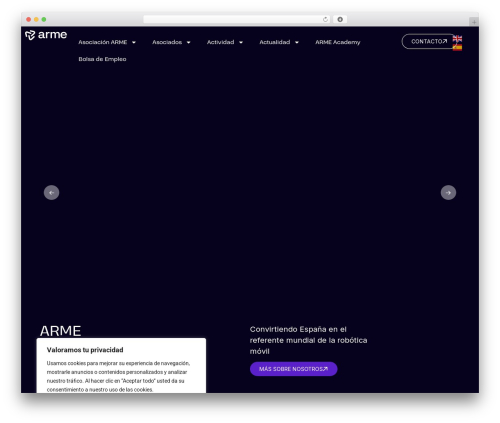Screen dimensions: 500x423
Task: Advance slider with right arrow button
Action: [448, 193]
